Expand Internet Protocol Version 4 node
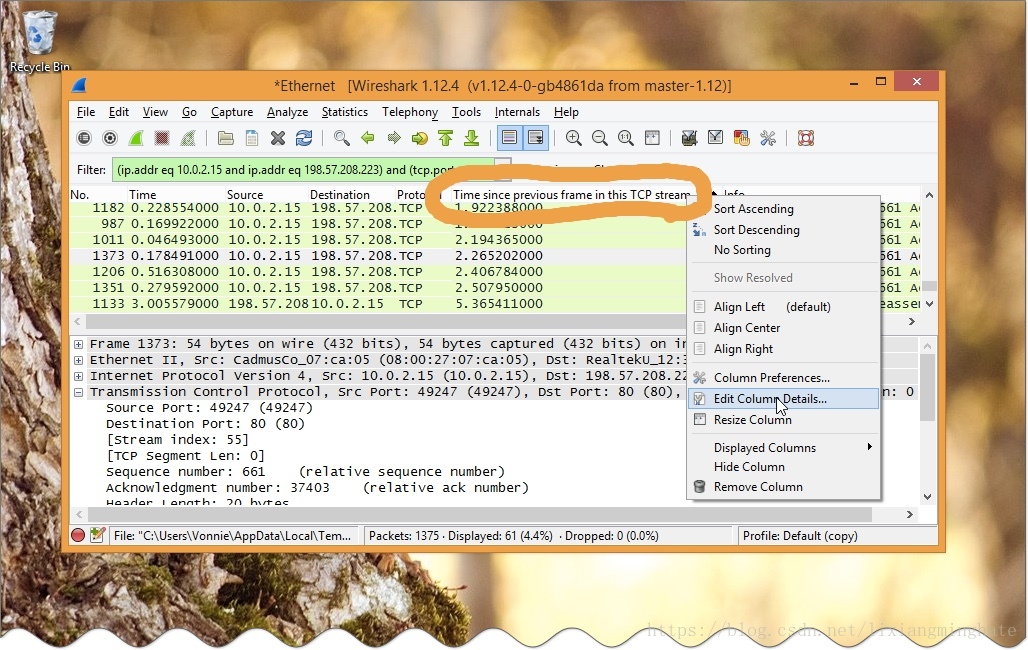1028x650 pixels. pyautogui.click(x=79, y=376)
